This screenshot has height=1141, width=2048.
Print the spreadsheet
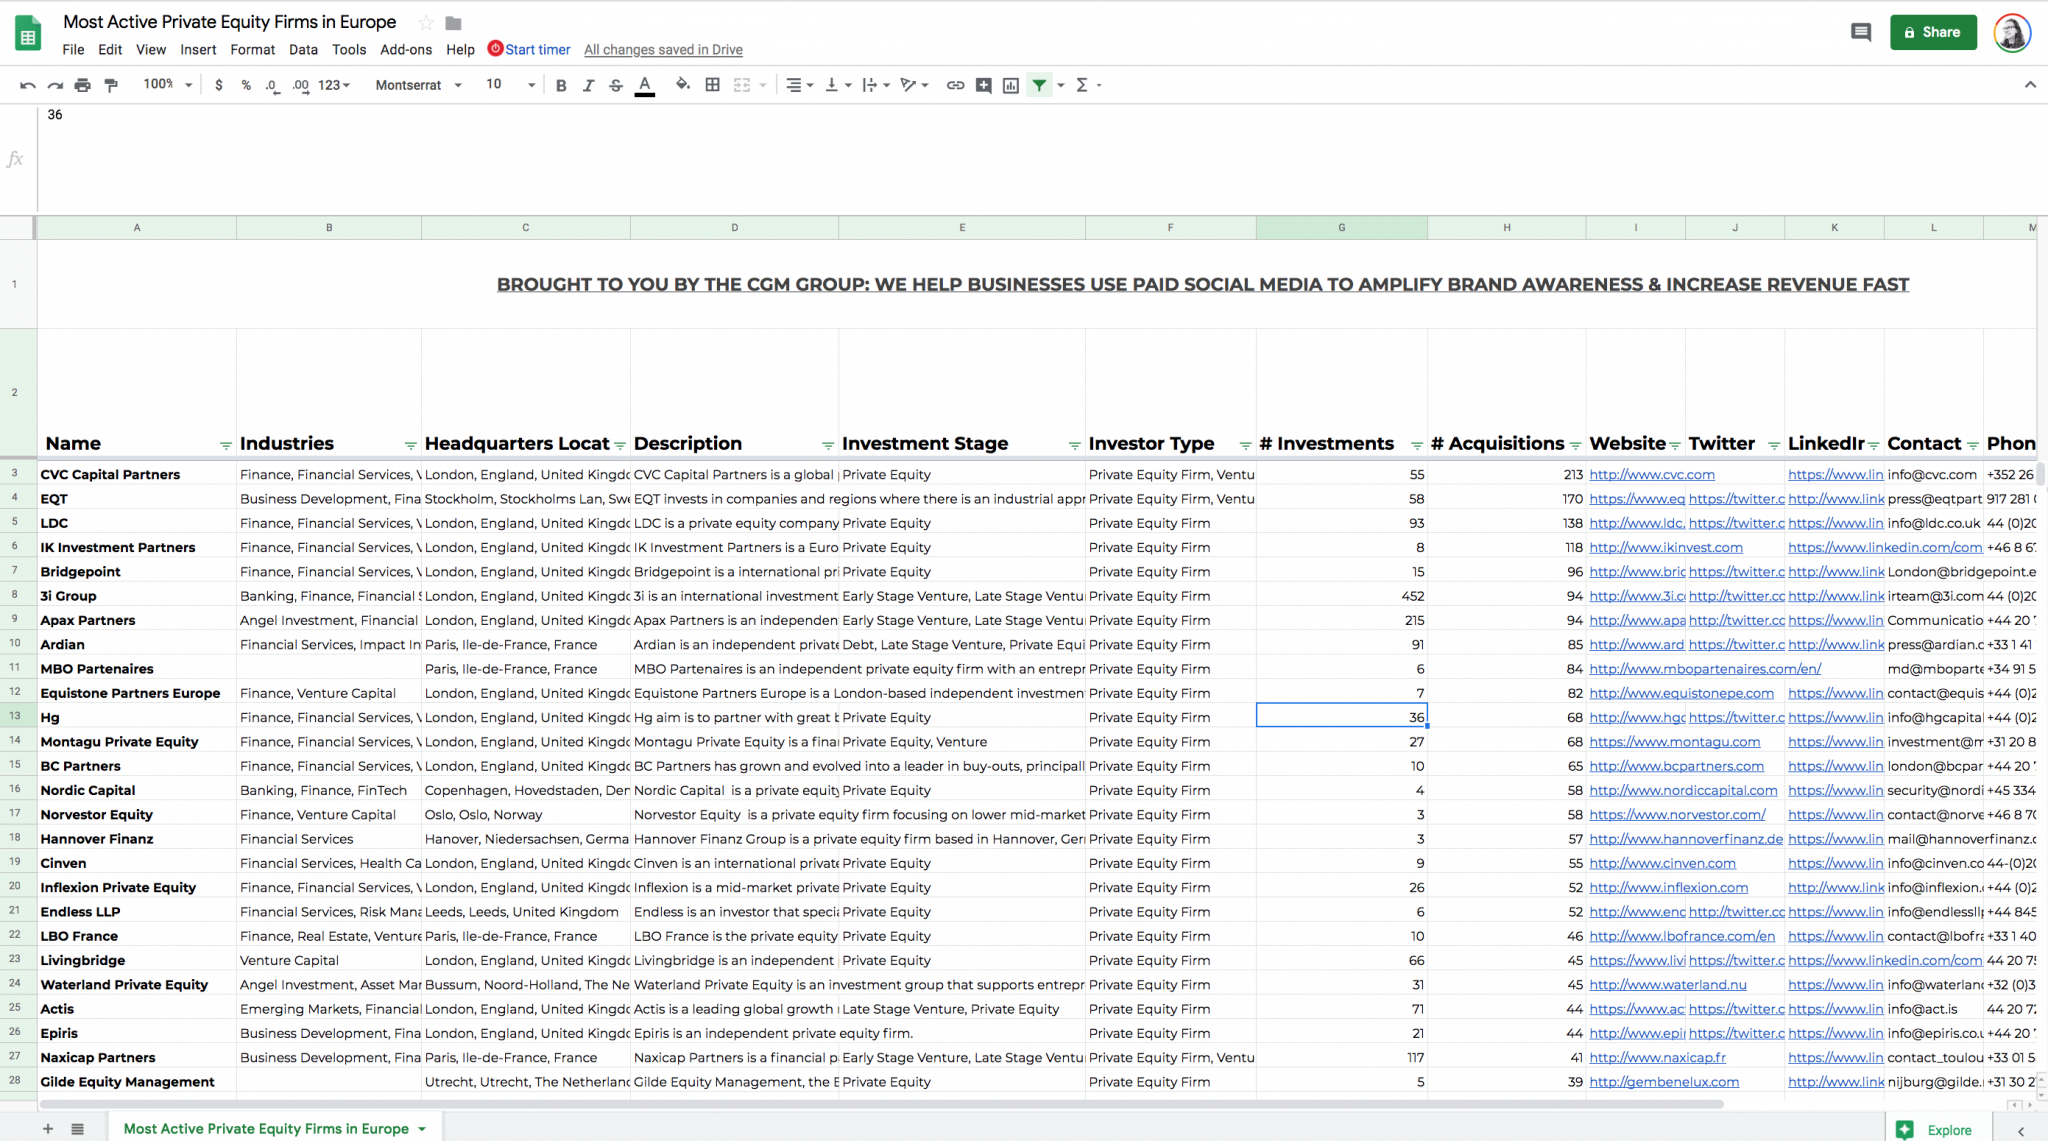[x=83, y=85]
